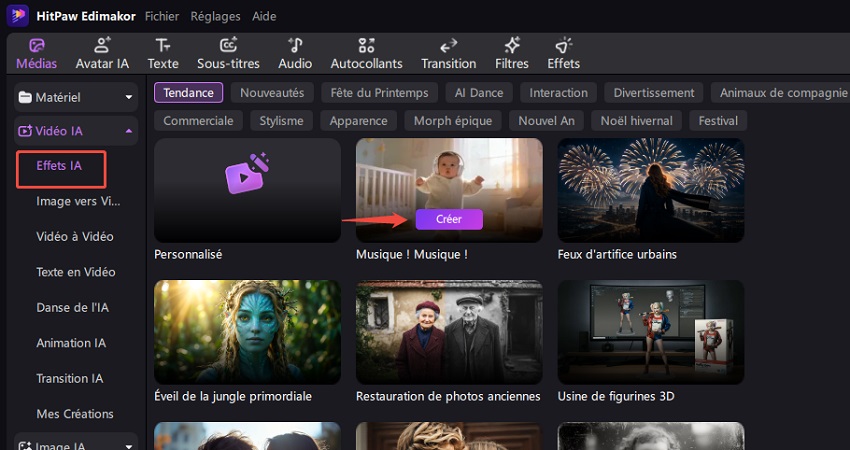Click the Vidéo IA section icon

(25, 131)
